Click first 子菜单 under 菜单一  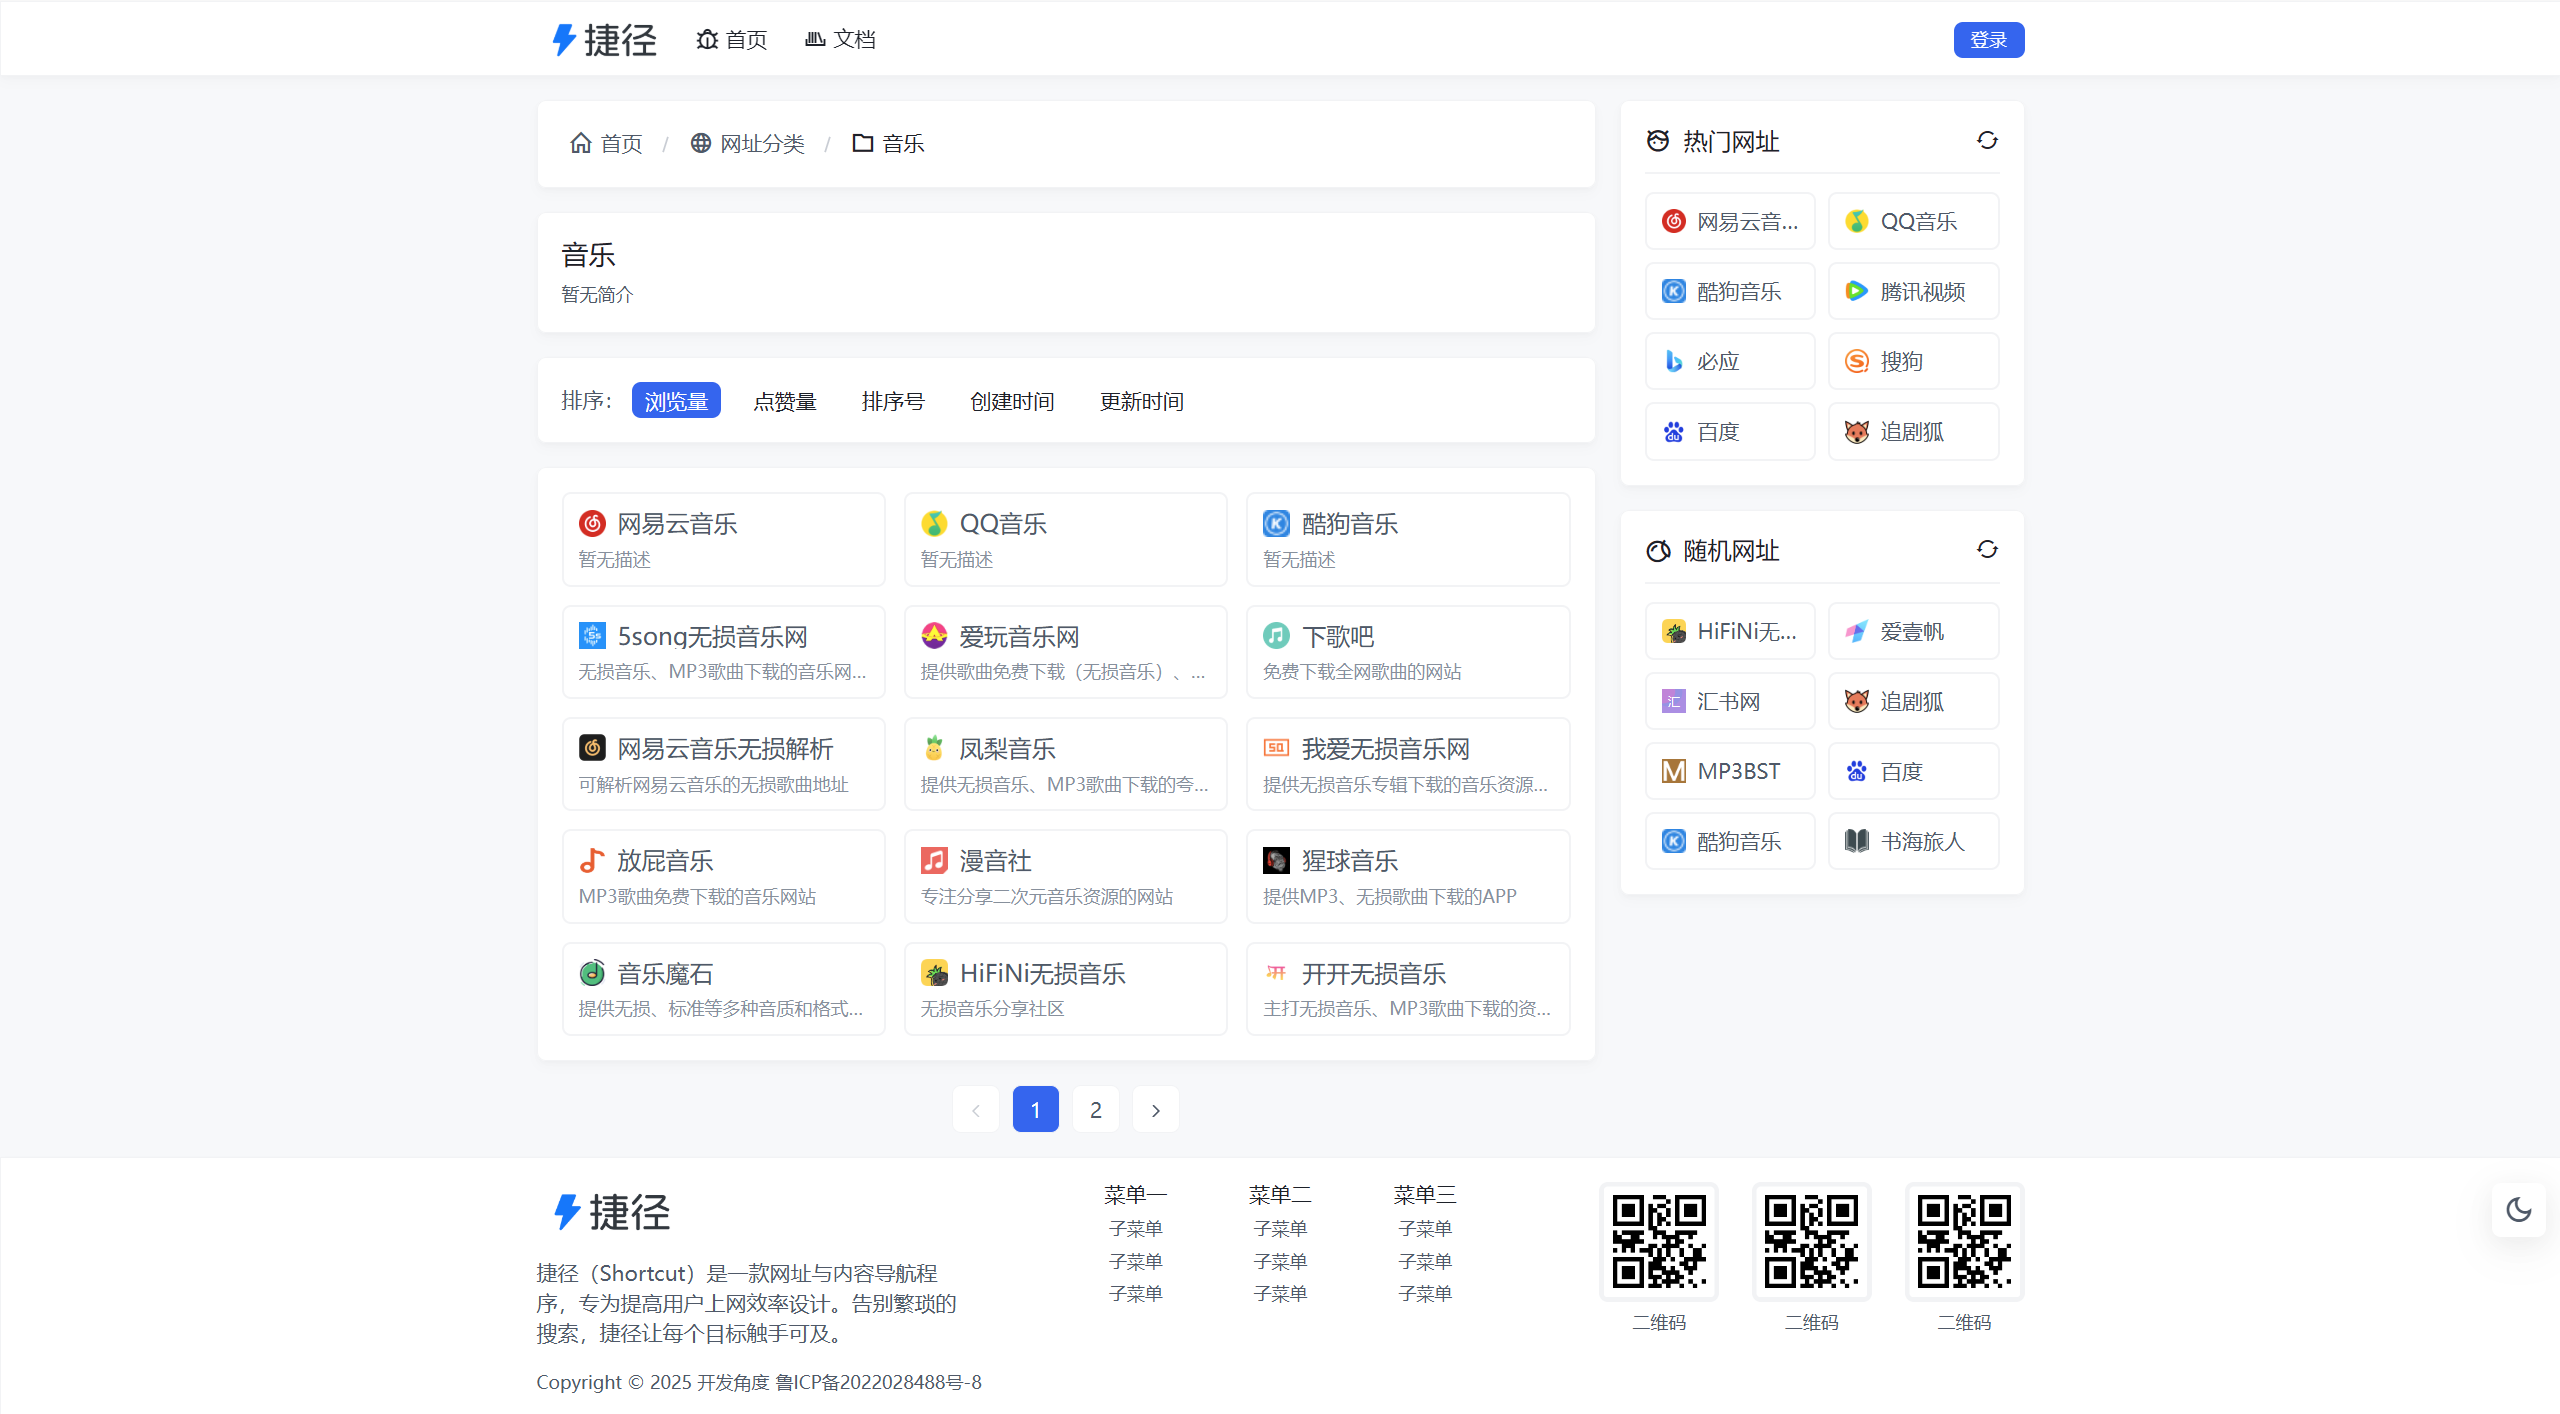pos(1135,1228)
